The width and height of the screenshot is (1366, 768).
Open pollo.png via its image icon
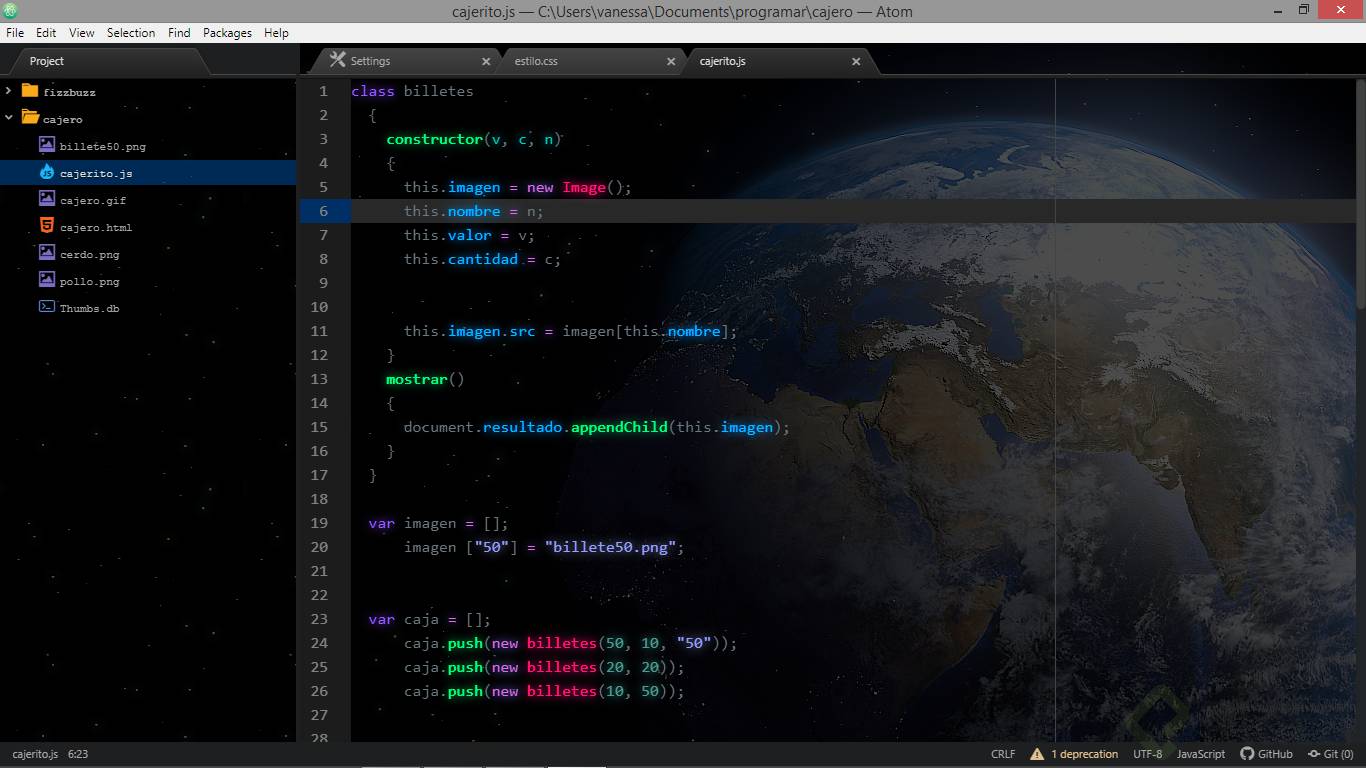point(47,280)
